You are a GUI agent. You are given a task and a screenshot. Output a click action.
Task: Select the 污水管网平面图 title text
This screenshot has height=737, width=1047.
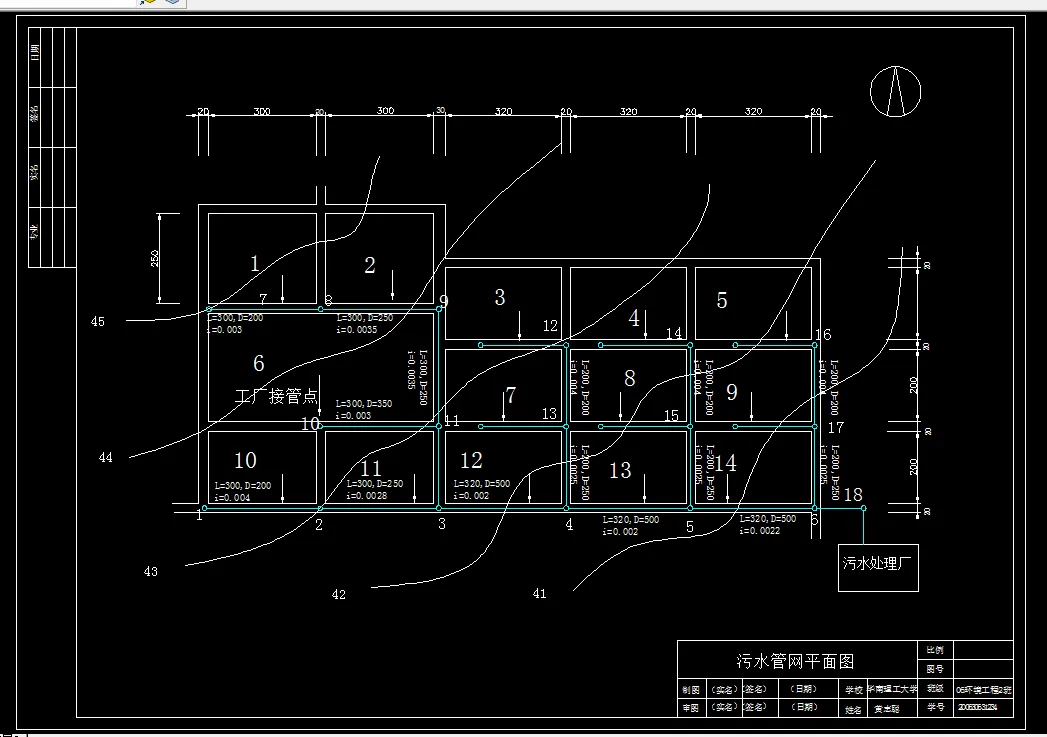tap(795, 662)
